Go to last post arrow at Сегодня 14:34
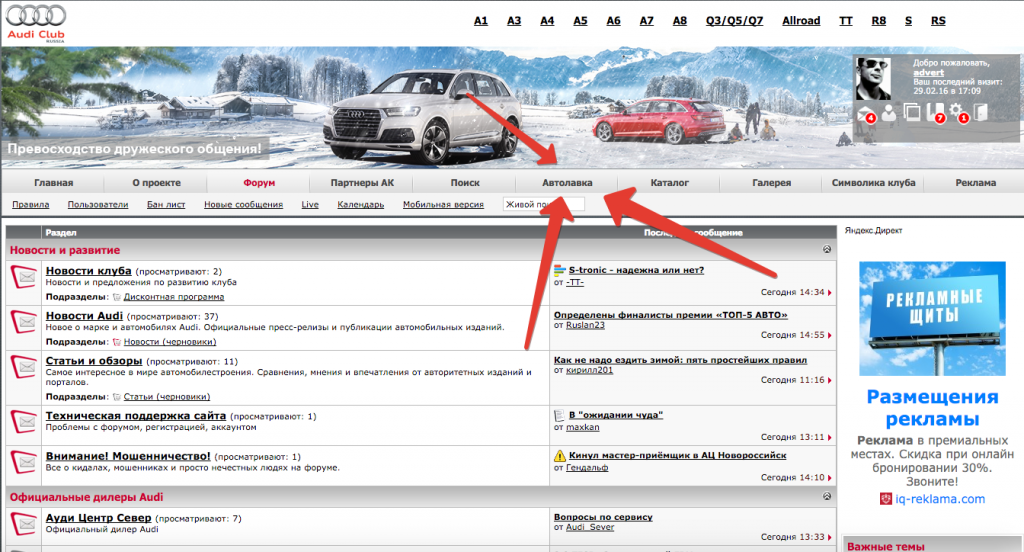 tap(829, 293)
